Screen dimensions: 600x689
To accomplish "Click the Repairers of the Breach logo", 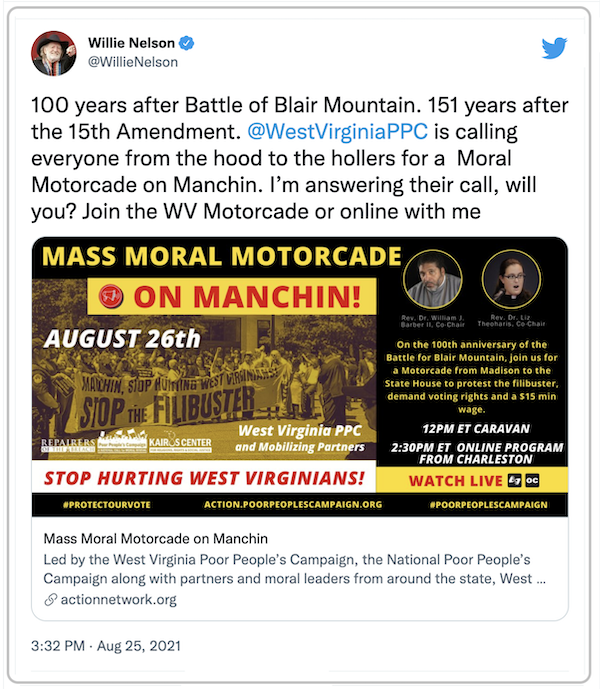I will 68,445.
